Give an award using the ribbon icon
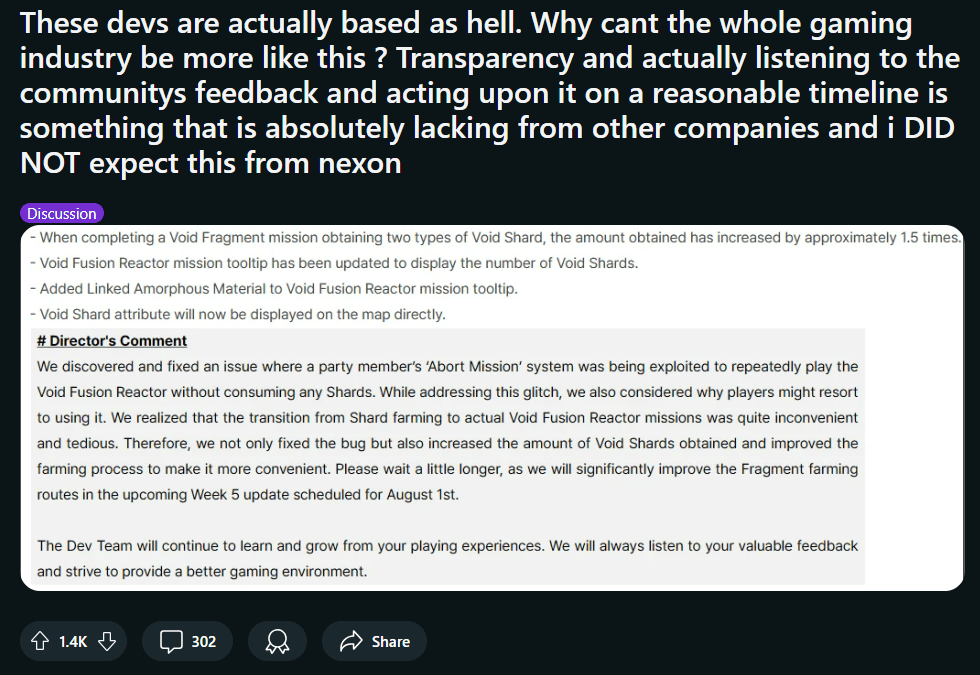The width and height of the screenshot is (980, 675). (277, 641)
